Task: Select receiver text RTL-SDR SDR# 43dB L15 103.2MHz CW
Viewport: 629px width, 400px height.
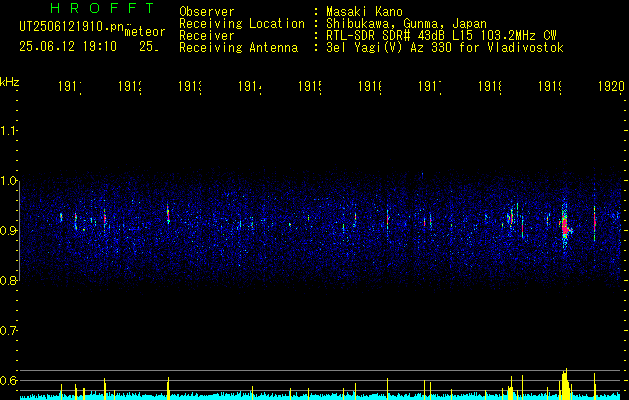Action: click(442, 36)
